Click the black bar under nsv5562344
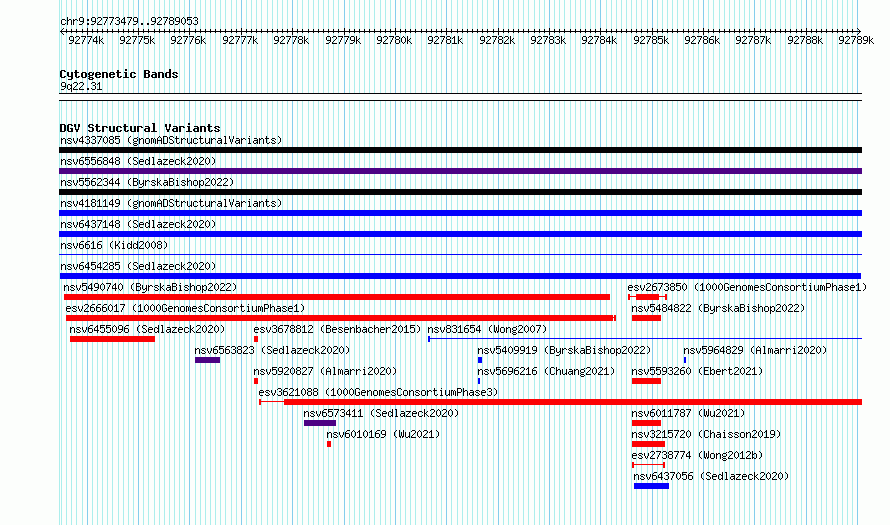 click(x=460, y=192)
